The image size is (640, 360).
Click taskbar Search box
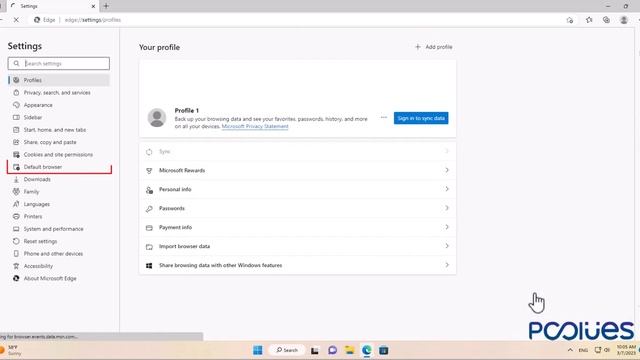287,350
